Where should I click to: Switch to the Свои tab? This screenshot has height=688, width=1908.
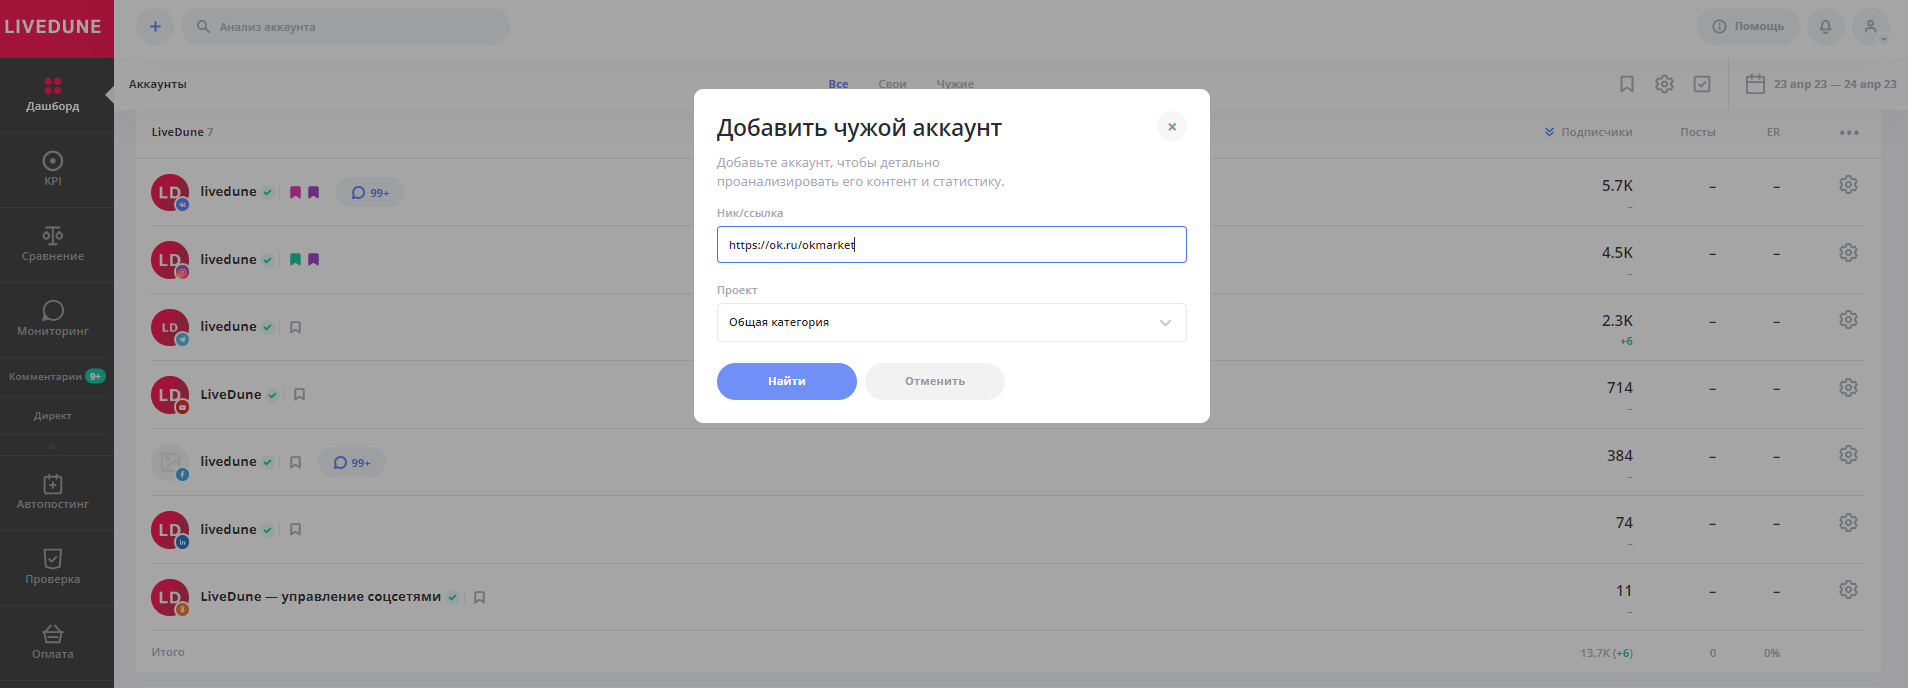(892, 84)
